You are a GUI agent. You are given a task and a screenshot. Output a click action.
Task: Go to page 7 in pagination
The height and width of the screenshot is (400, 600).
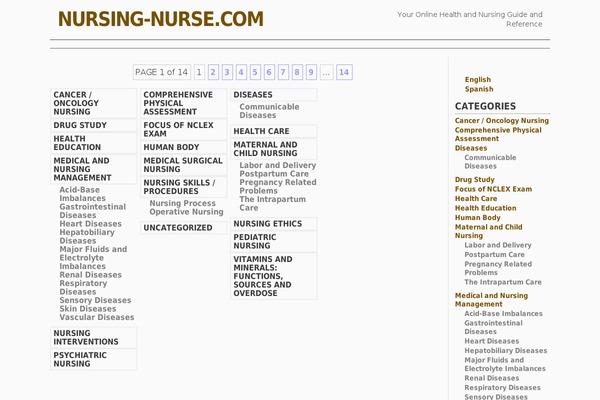point(283,72)
